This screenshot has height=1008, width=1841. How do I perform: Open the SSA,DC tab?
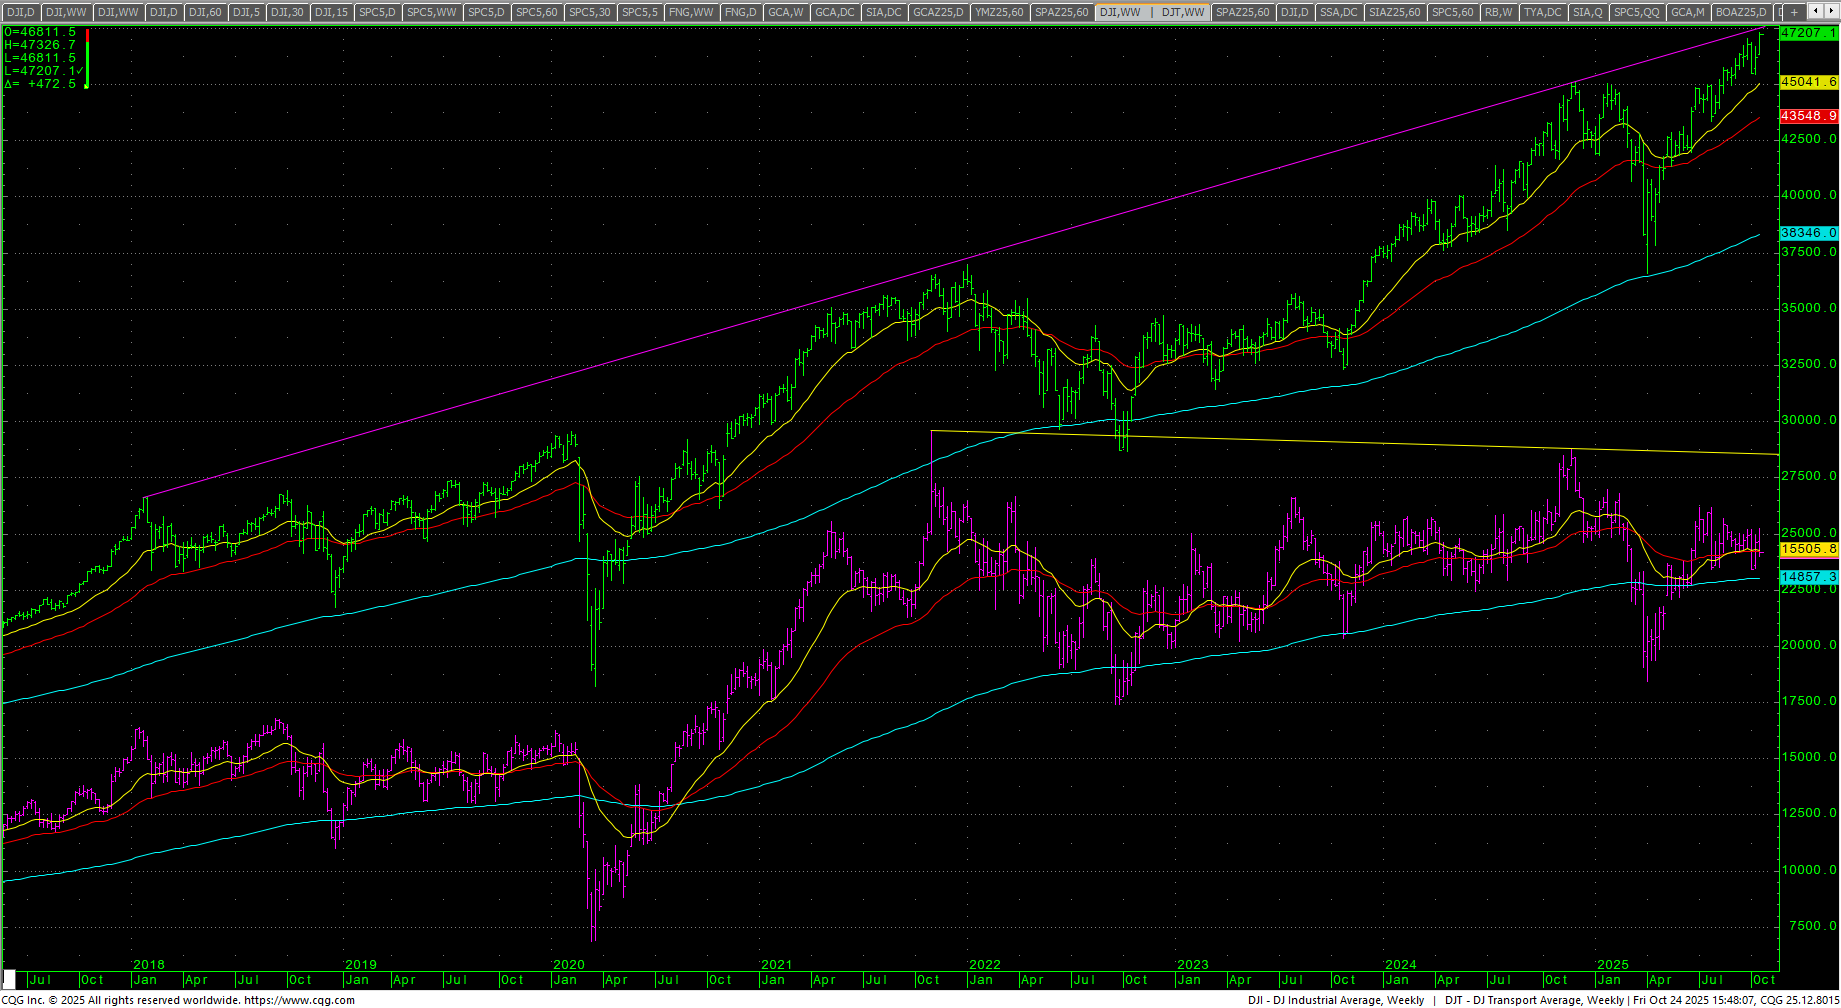coord(1338,12)
